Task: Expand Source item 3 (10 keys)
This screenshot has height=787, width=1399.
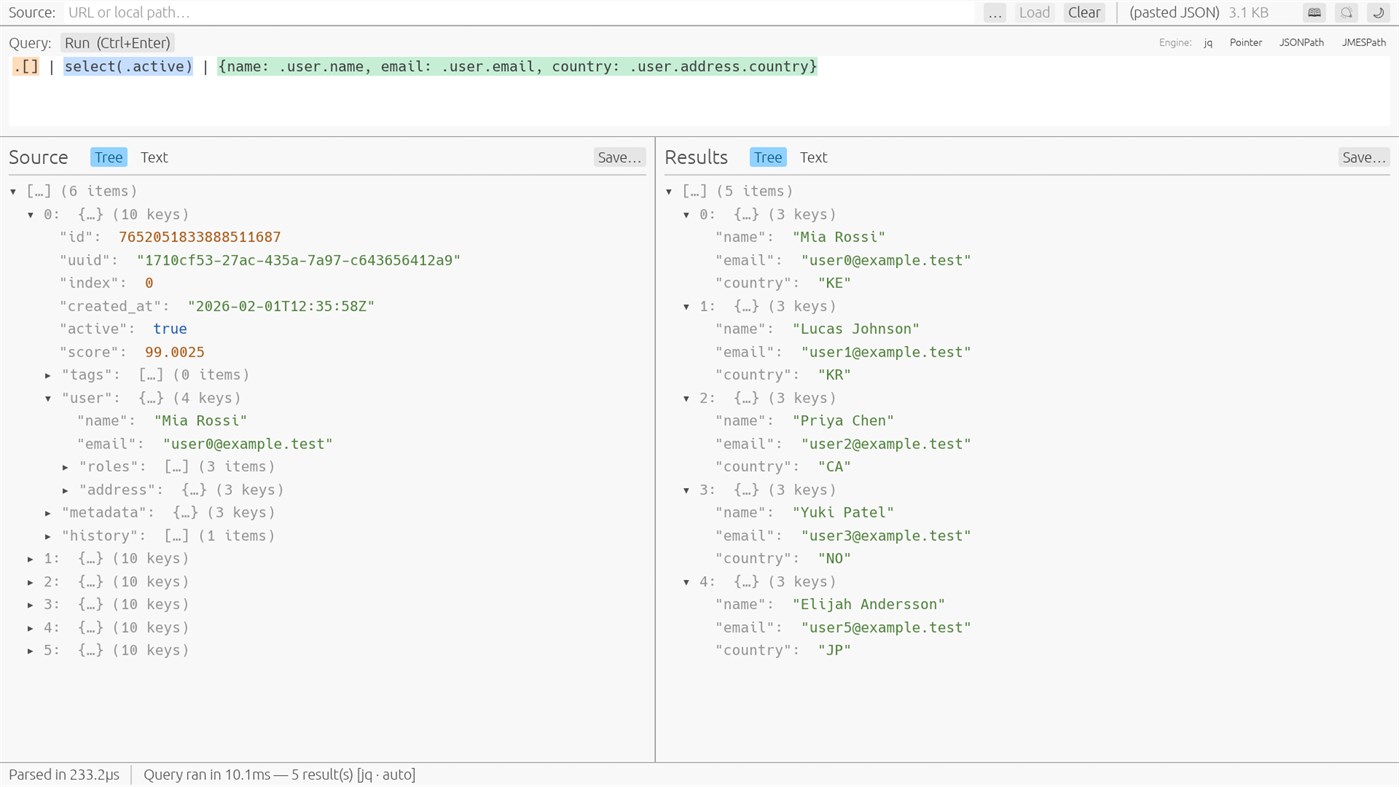Action: [31, 605]
